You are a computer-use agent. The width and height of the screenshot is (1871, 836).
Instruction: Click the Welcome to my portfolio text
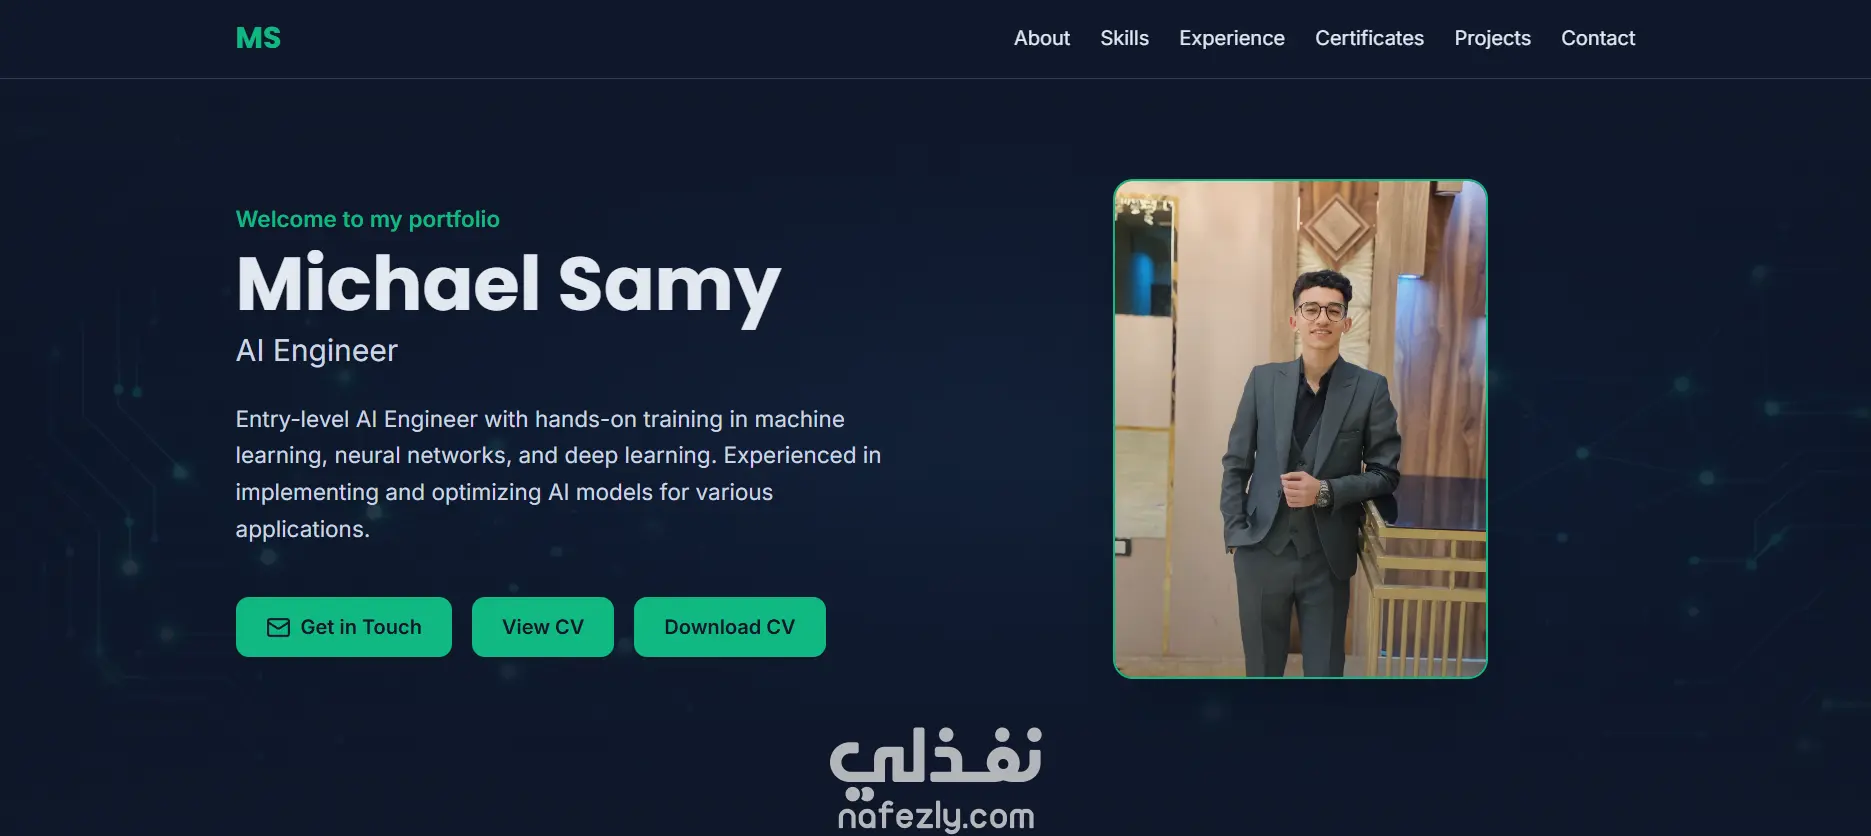(368, 219)
